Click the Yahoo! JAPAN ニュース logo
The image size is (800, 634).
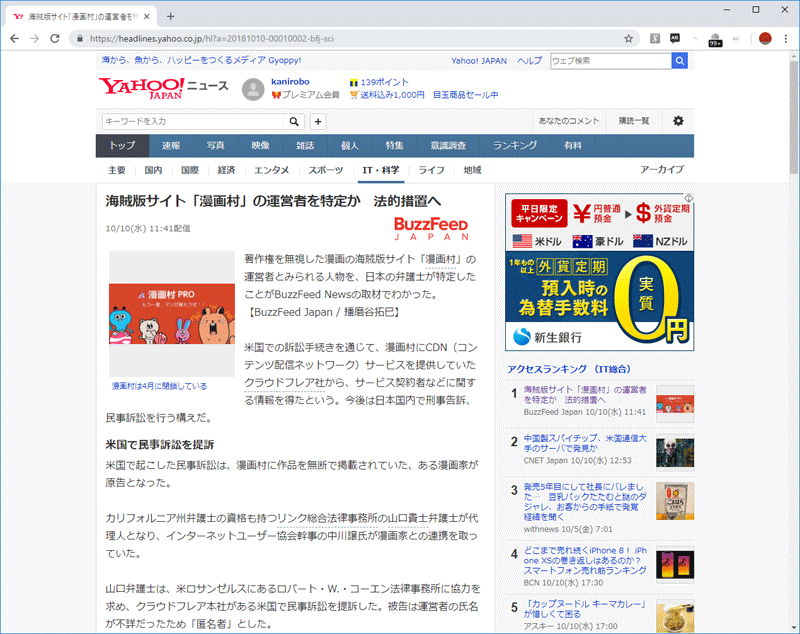click(x=164, y=88)
